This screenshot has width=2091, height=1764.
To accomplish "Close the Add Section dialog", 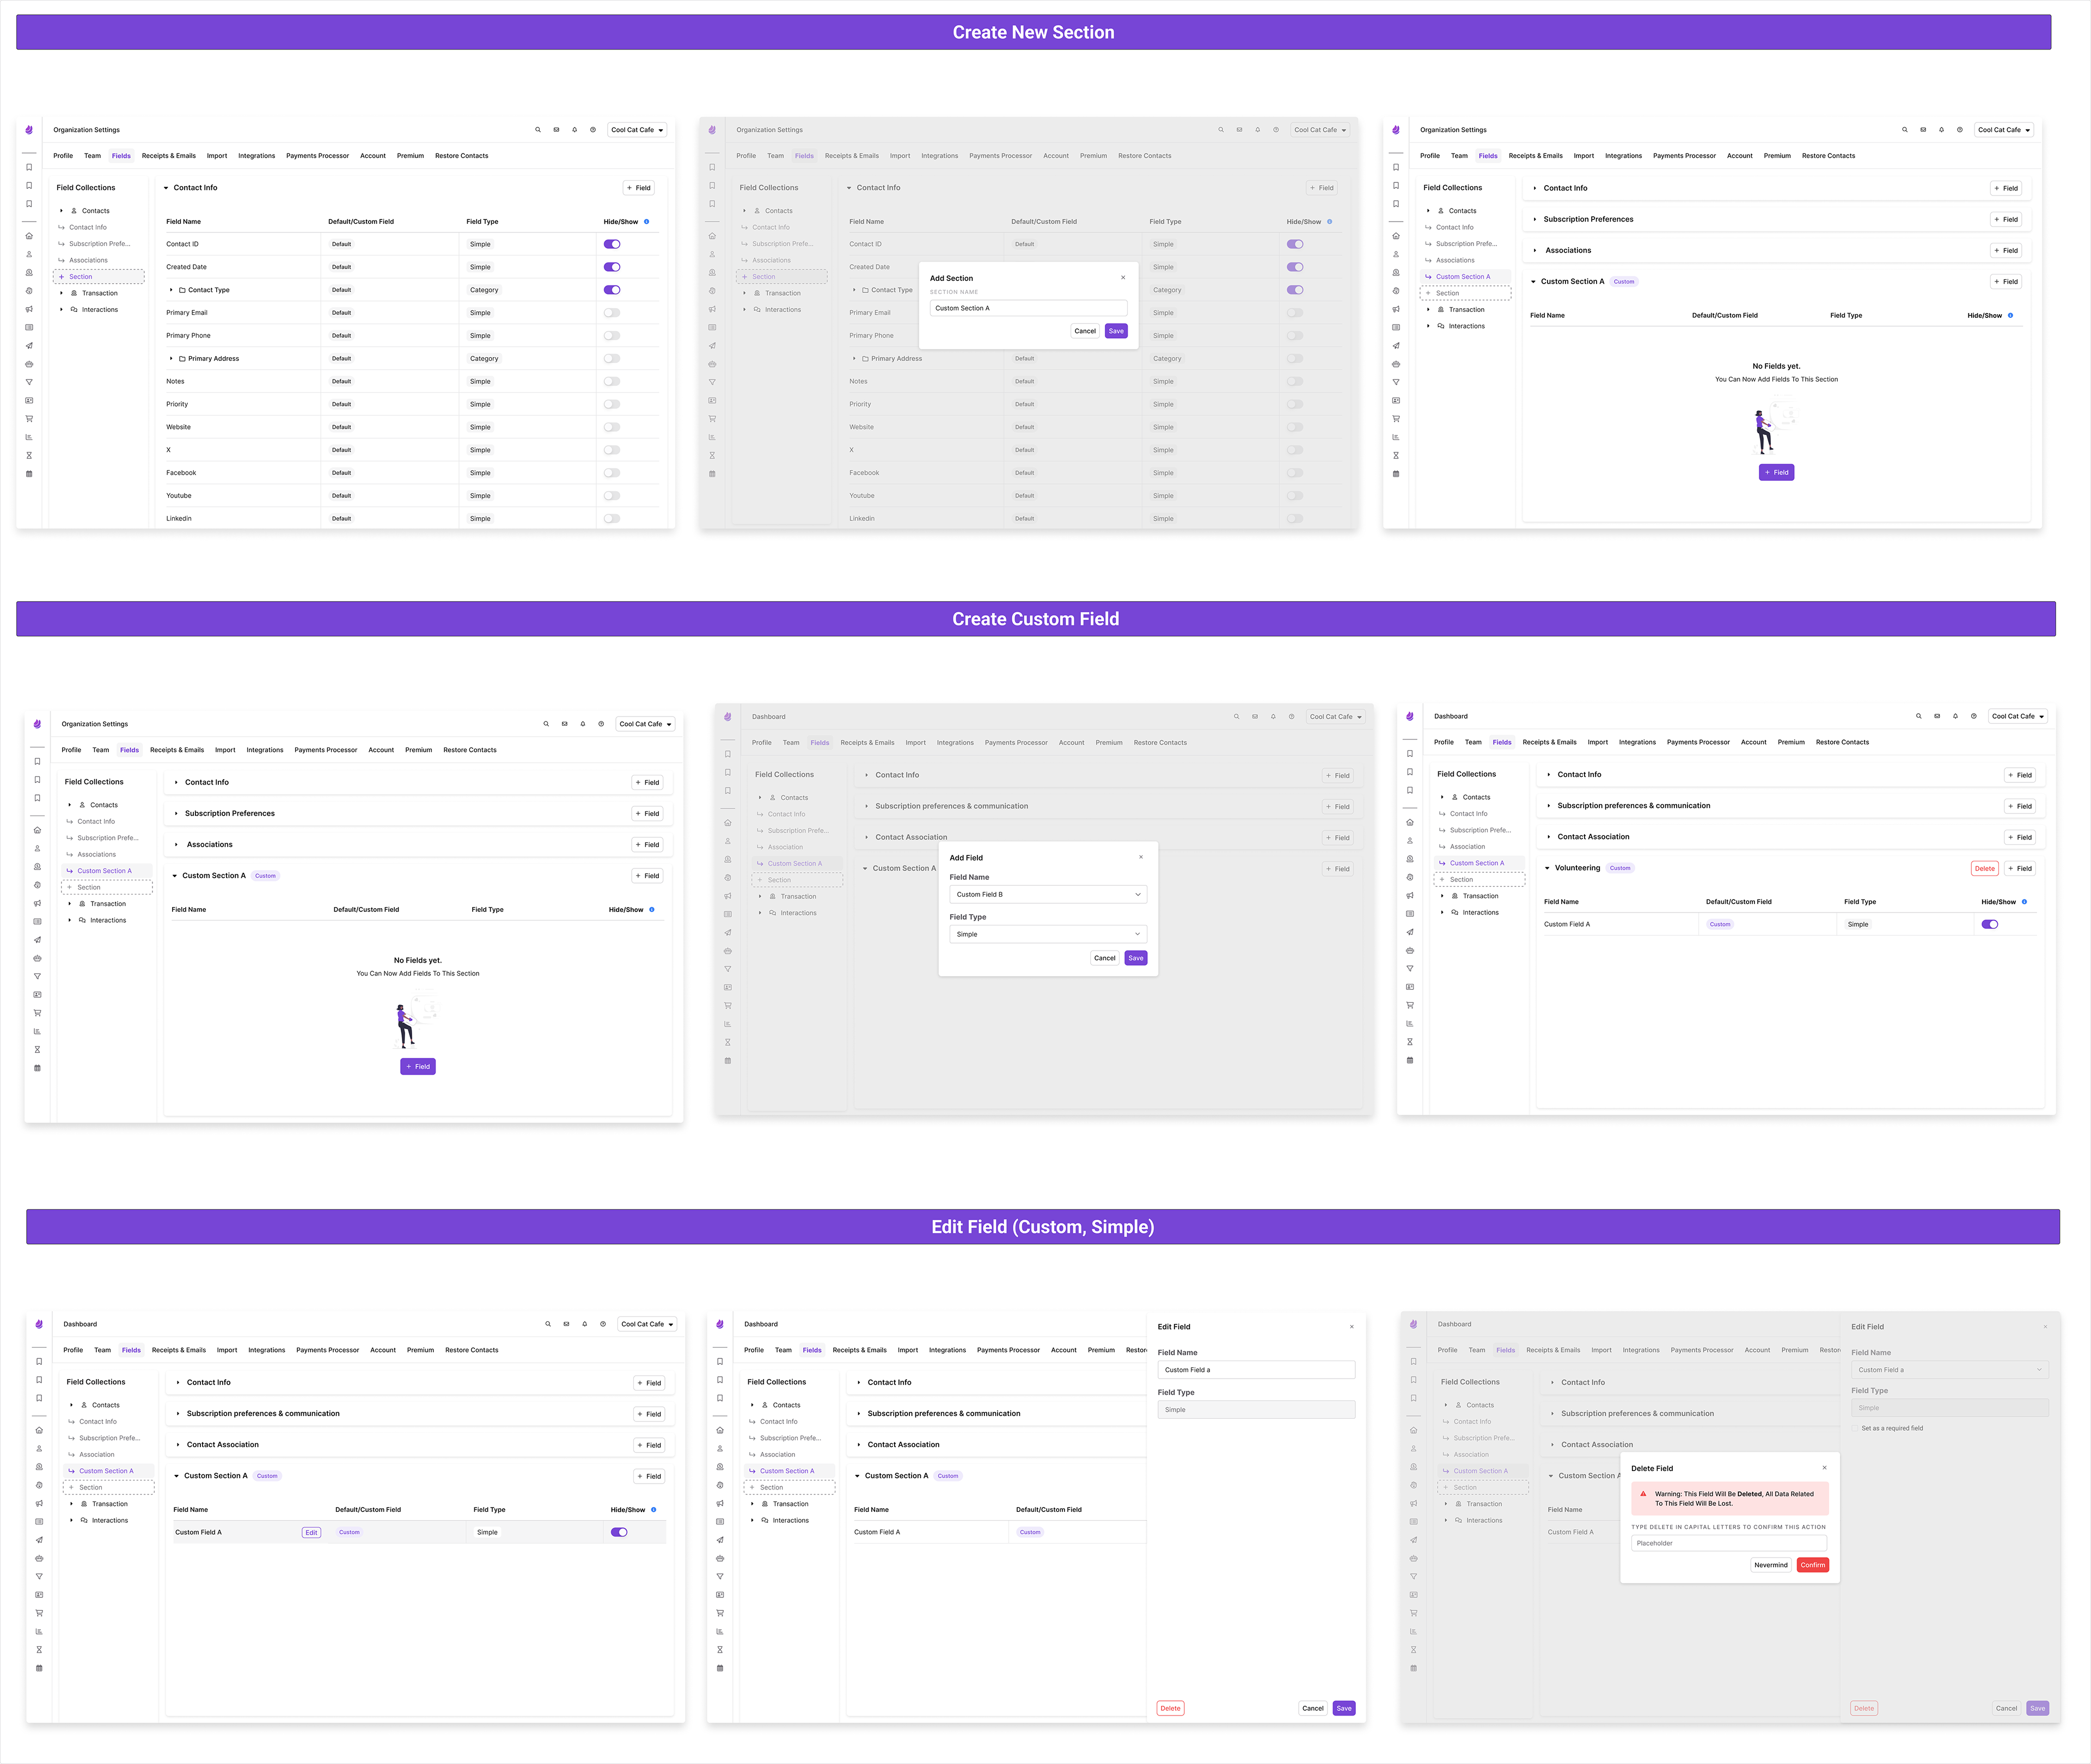I will [1123, 278].
